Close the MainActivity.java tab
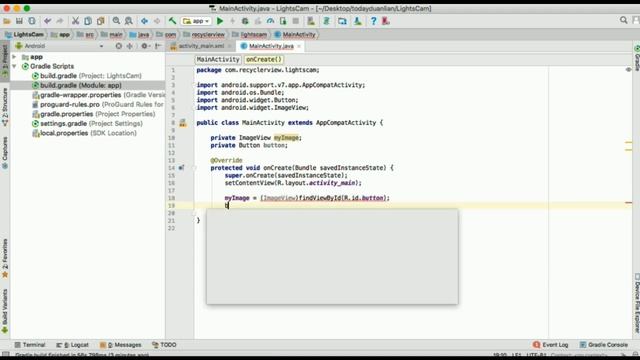The image size is (640, 360). click(x=299, y=46)
